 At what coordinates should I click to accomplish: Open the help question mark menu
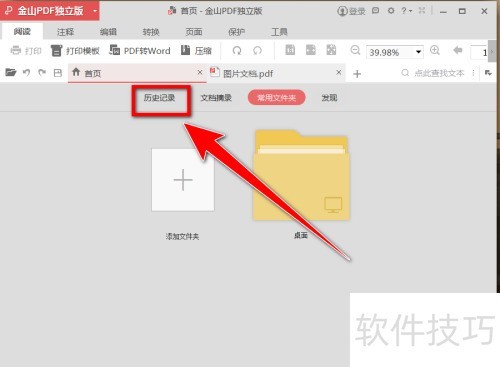[x=406, y=11]
